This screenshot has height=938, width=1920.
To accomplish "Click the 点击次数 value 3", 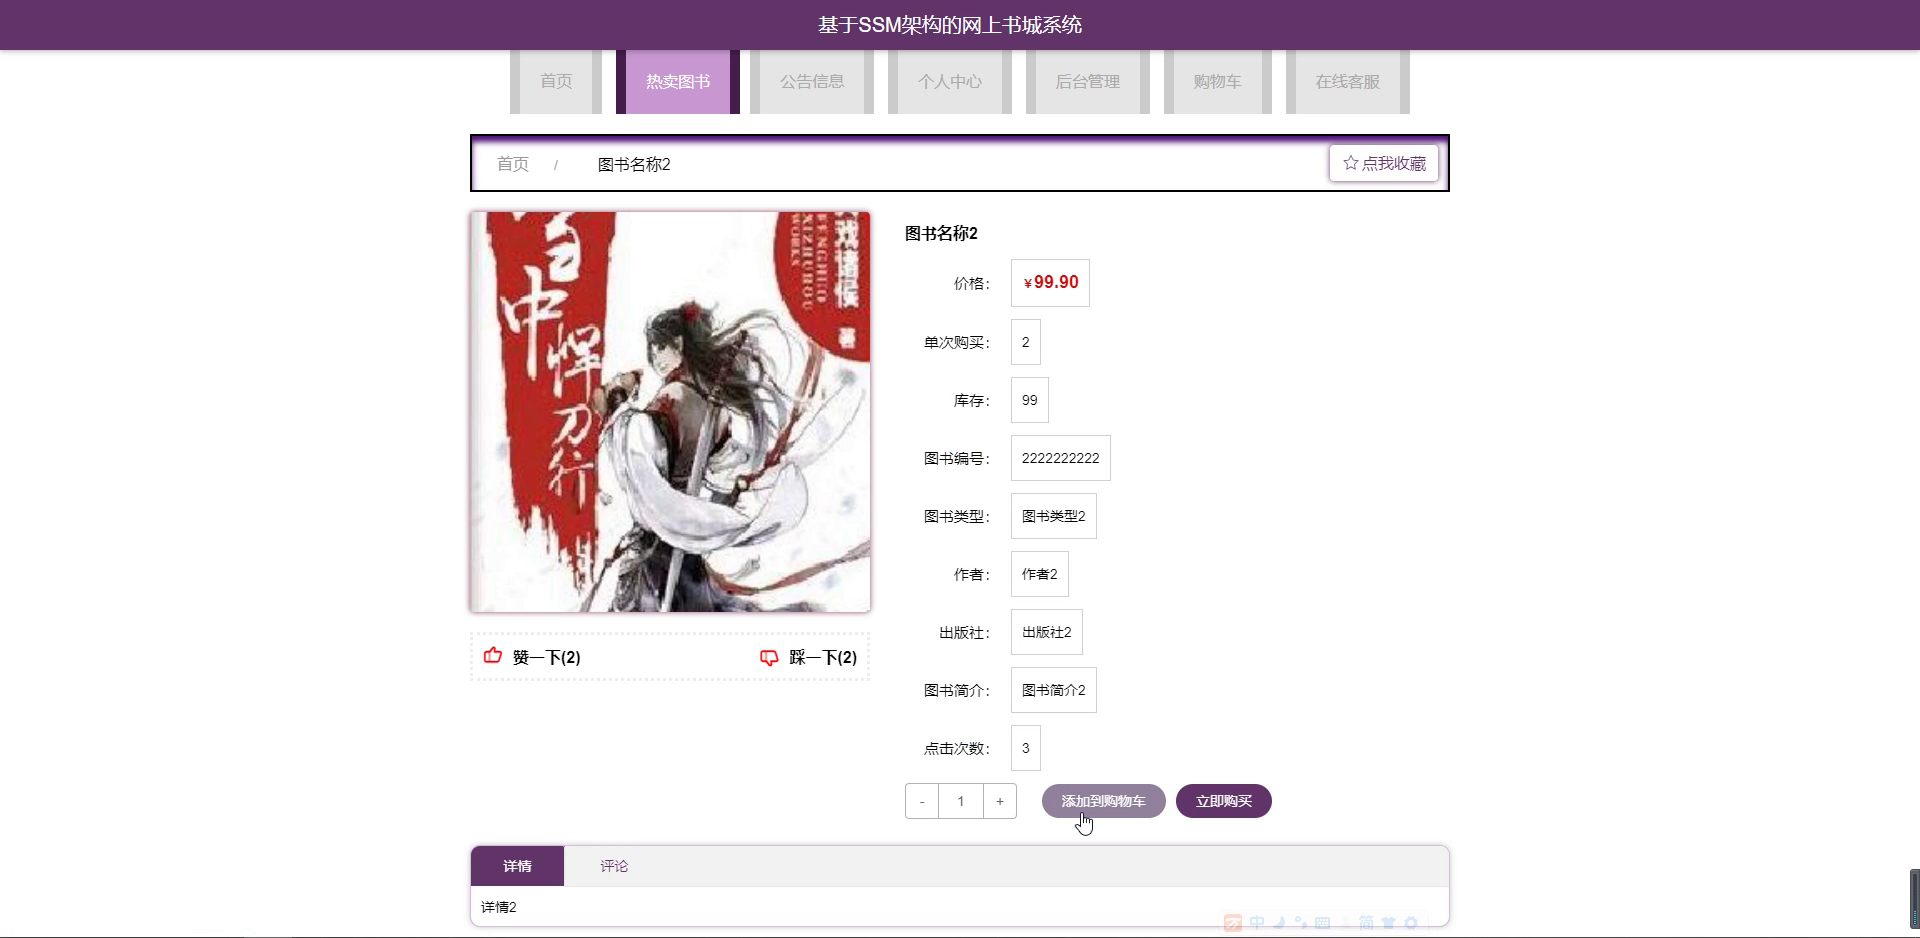I will pos(1026,748).
